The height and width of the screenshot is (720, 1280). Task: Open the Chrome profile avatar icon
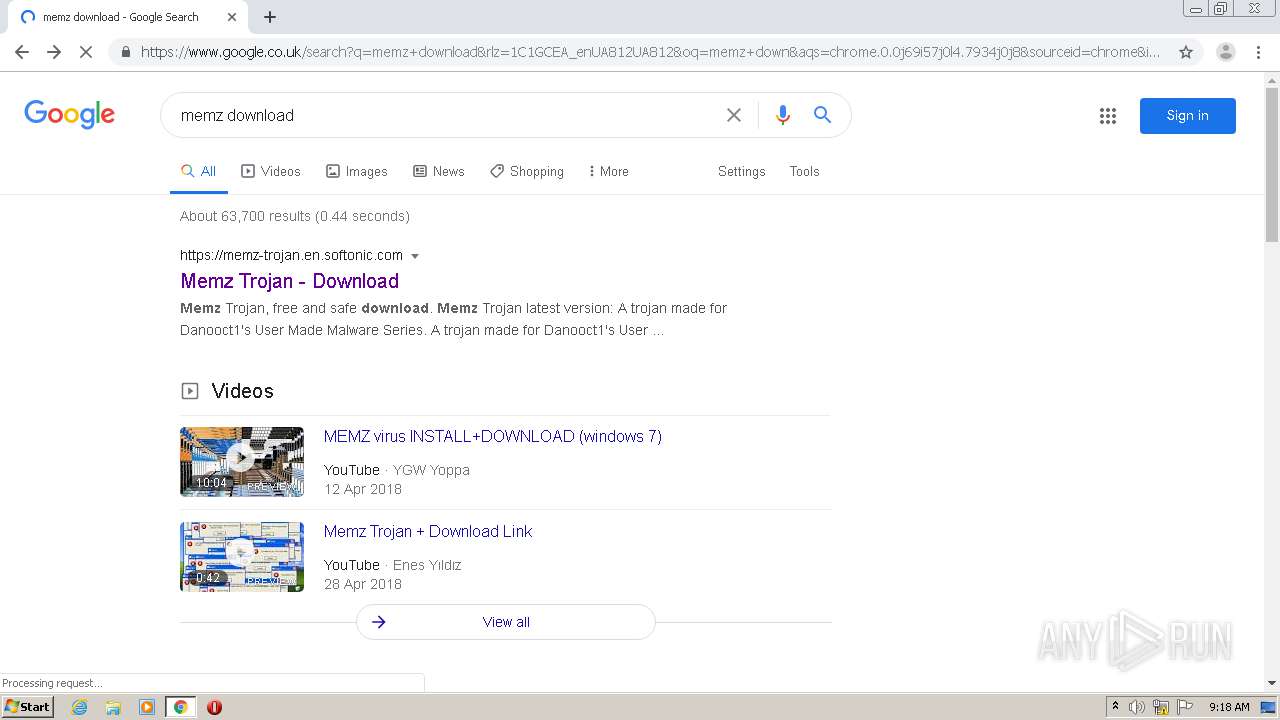pyautogui.click(x=1225, y=52)
